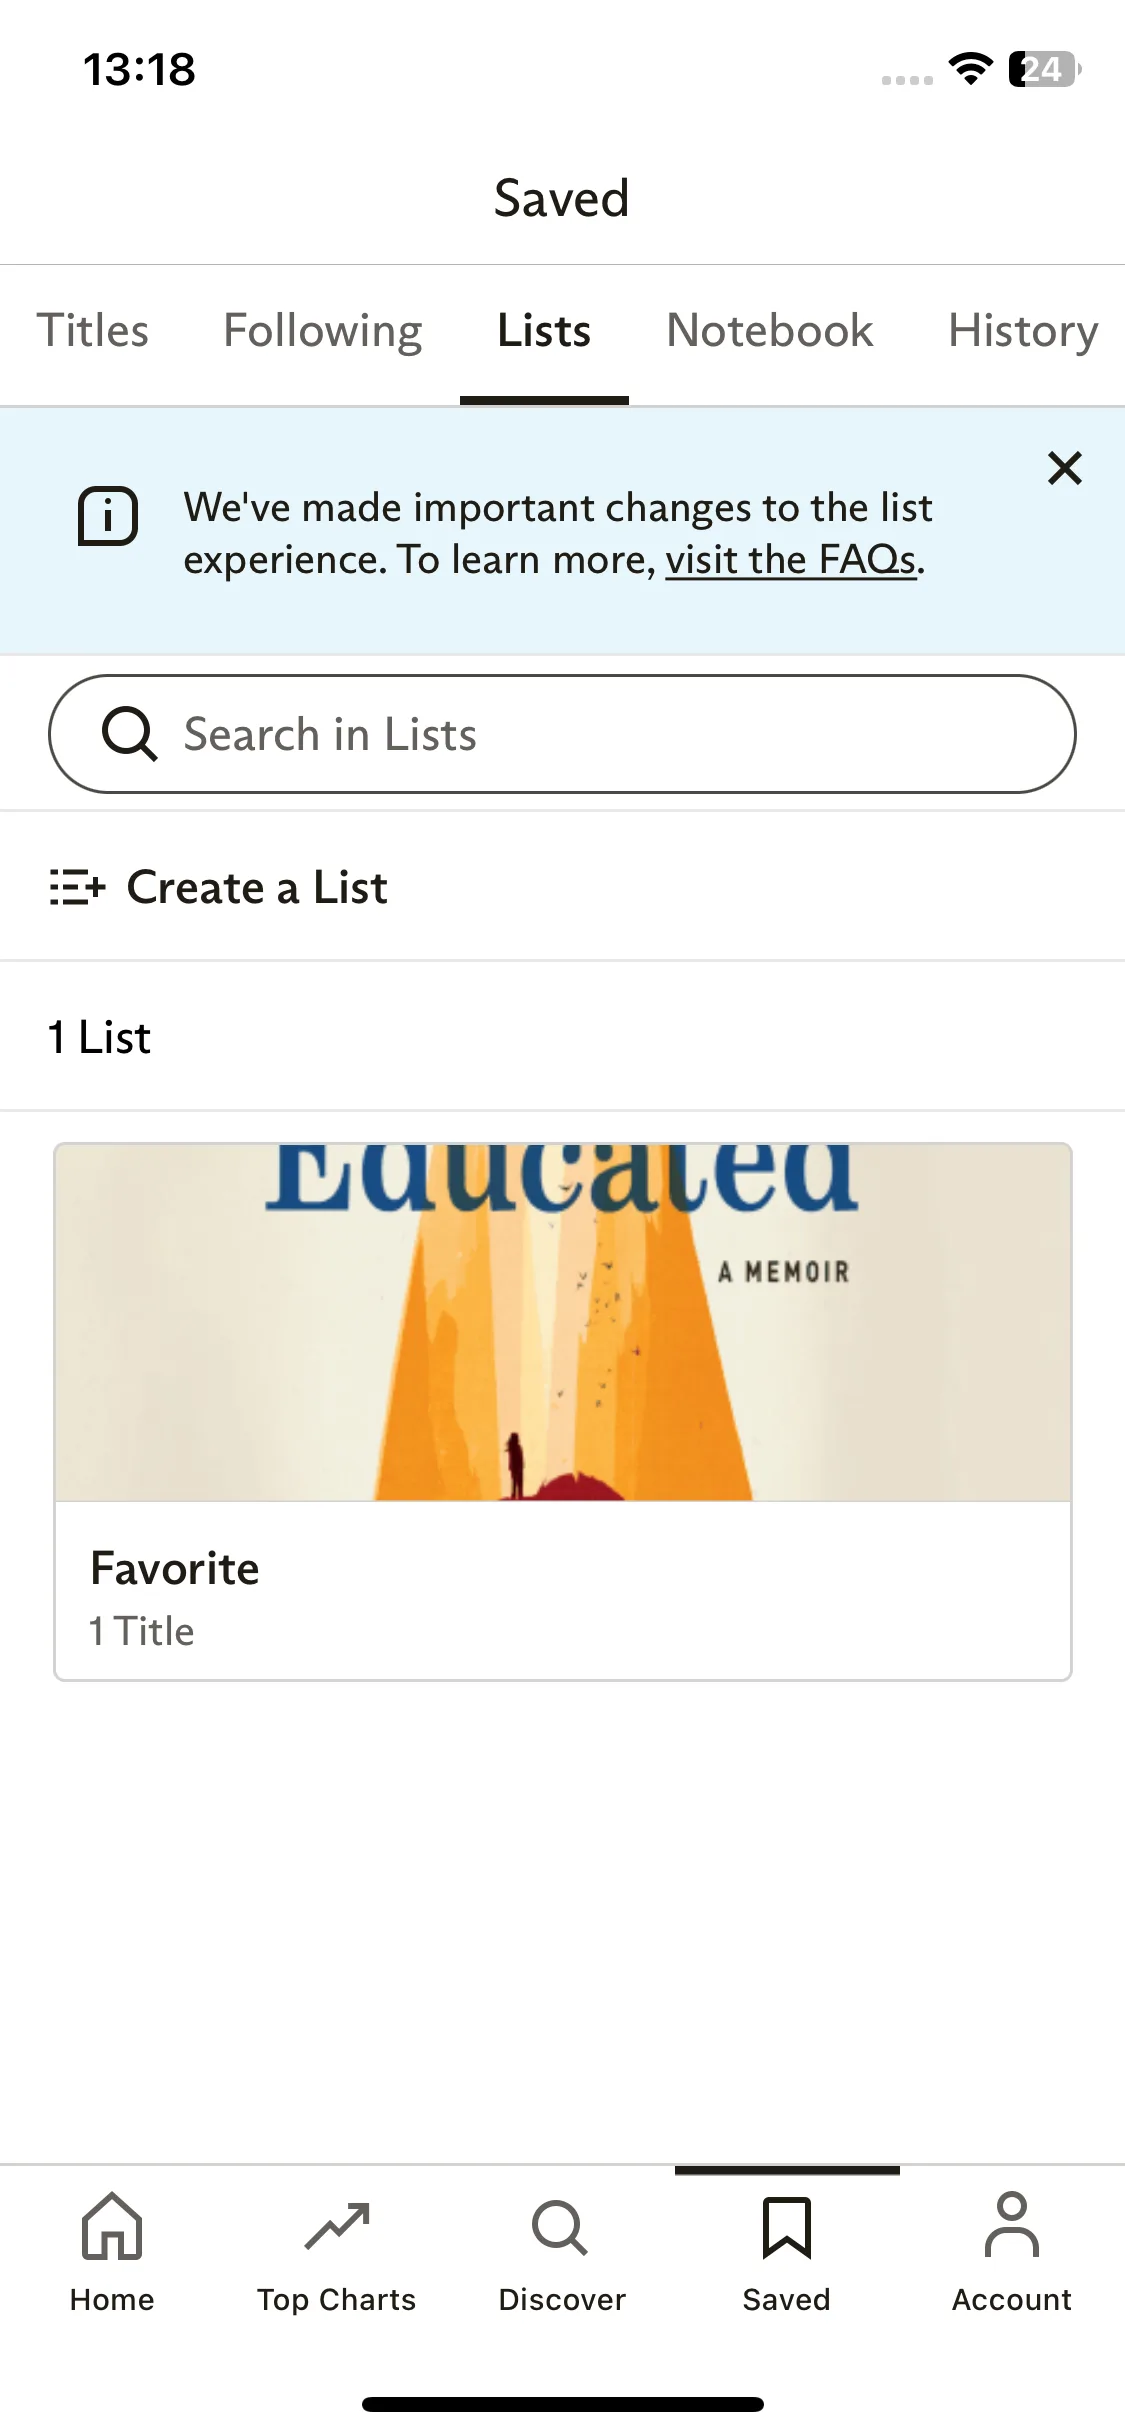Open the Notebook tab
The height and width of the screenshot is (2436, 1125).
(x=770, y=331)
